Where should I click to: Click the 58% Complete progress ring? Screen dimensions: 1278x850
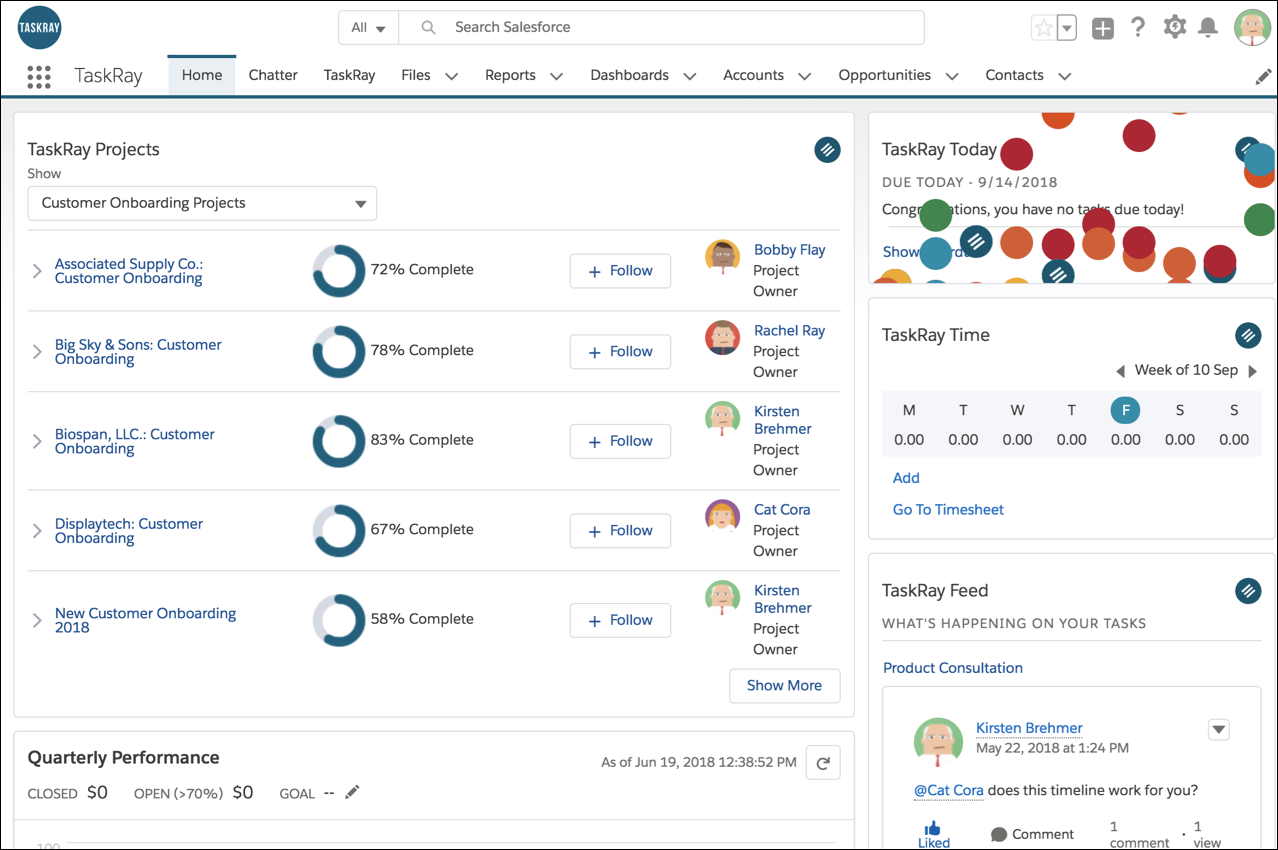(x=339, y=620)
